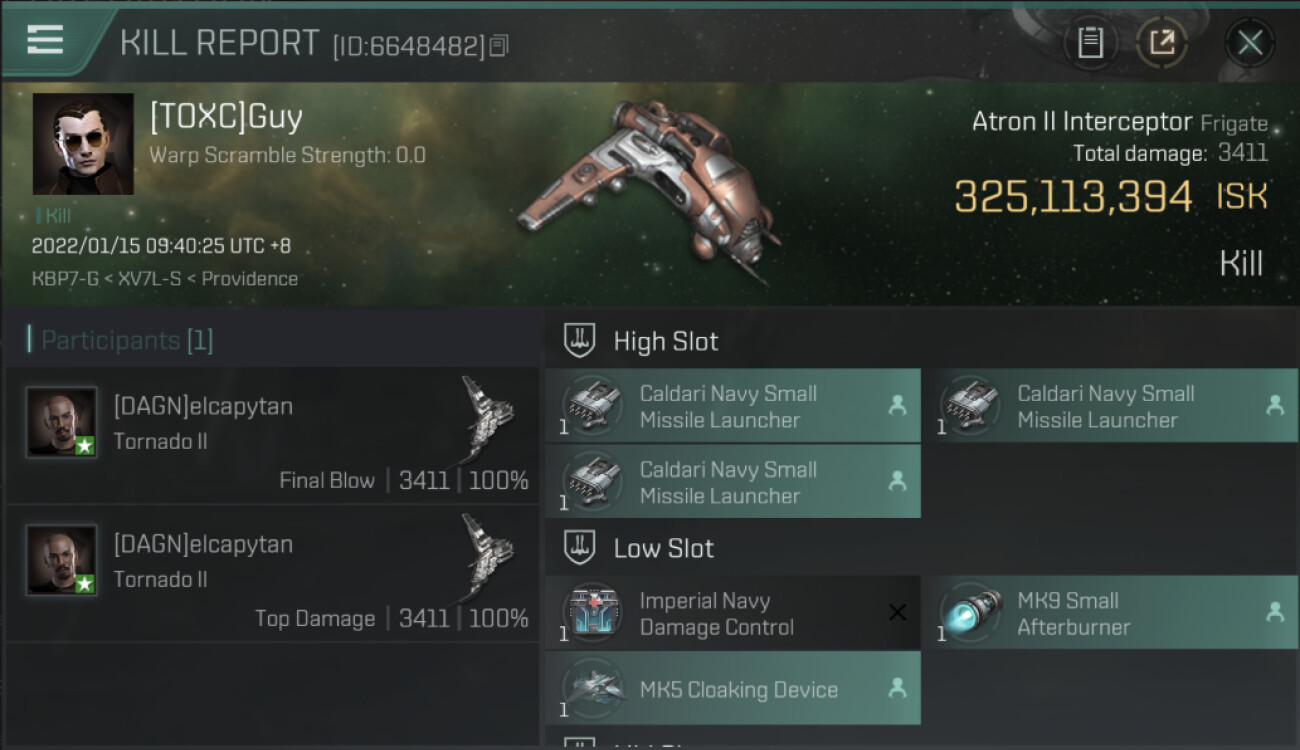This screenshot has width=1300, height=750.
Task: Click the Imperial Navy Damage Control icon
Action: [x=593, y=613]
